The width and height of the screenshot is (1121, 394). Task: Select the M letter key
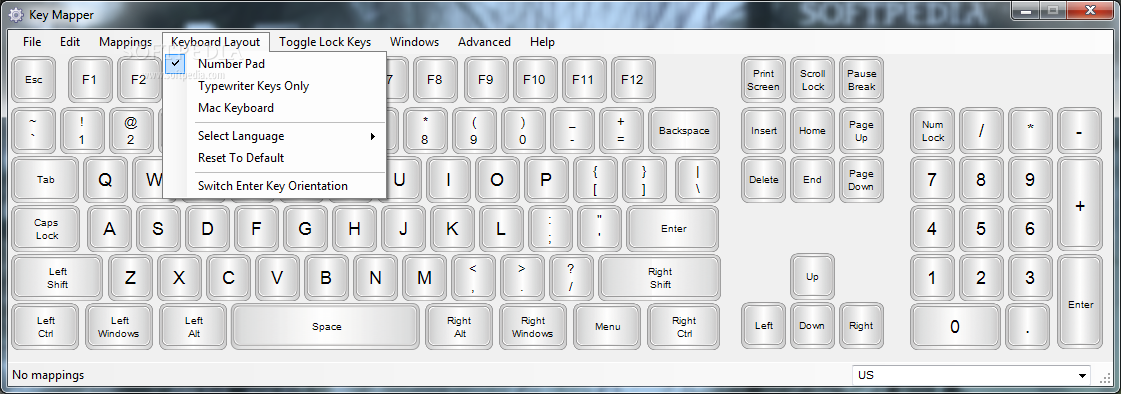425,277
